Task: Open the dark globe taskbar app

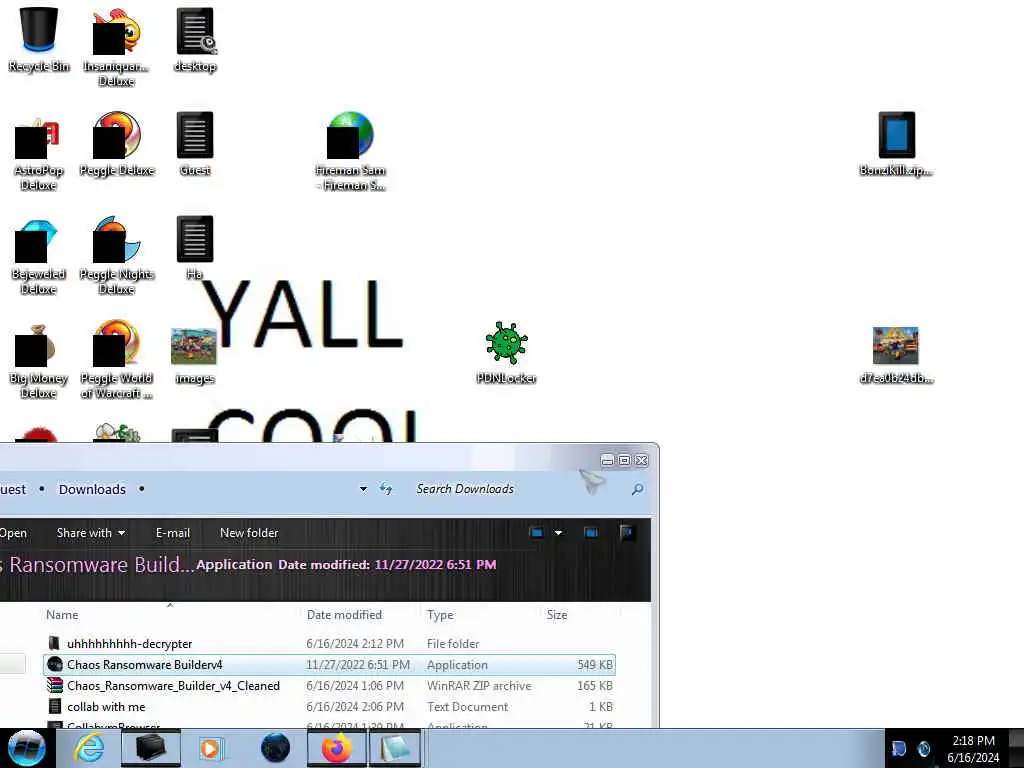Action: click(275, 748)
